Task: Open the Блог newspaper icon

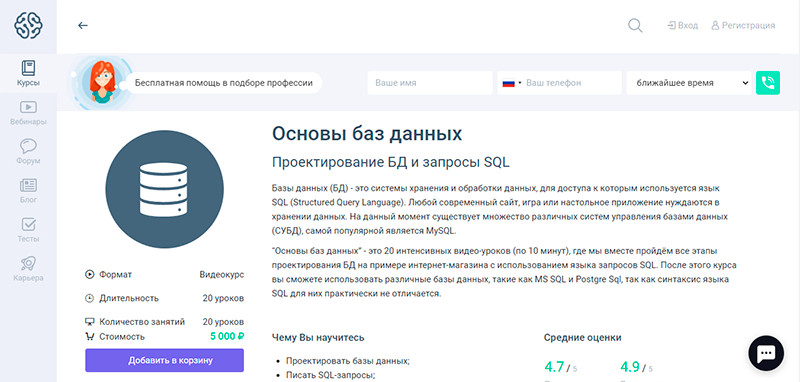Action: (28, 185)
